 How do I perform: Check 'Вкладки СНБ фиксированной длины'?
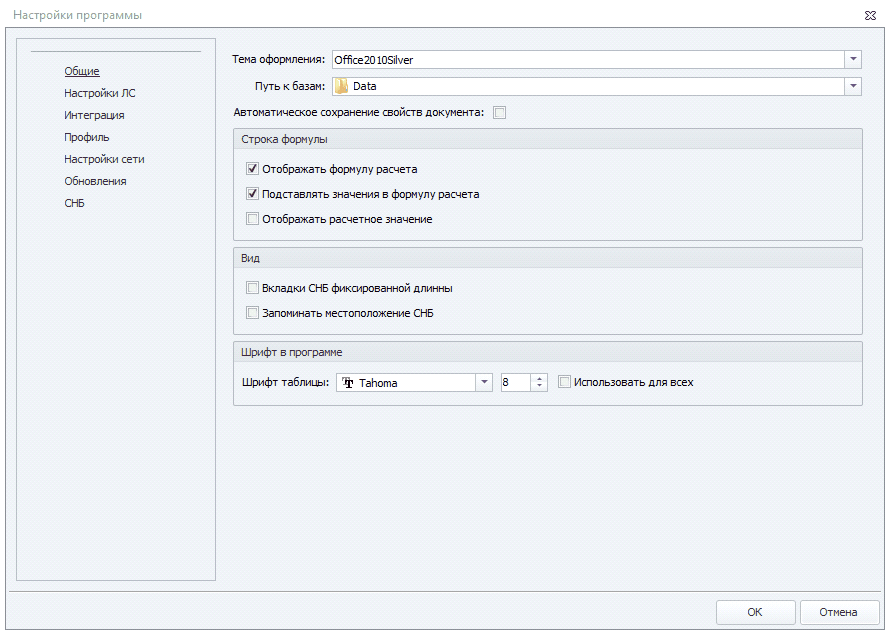tap(253, 288)
